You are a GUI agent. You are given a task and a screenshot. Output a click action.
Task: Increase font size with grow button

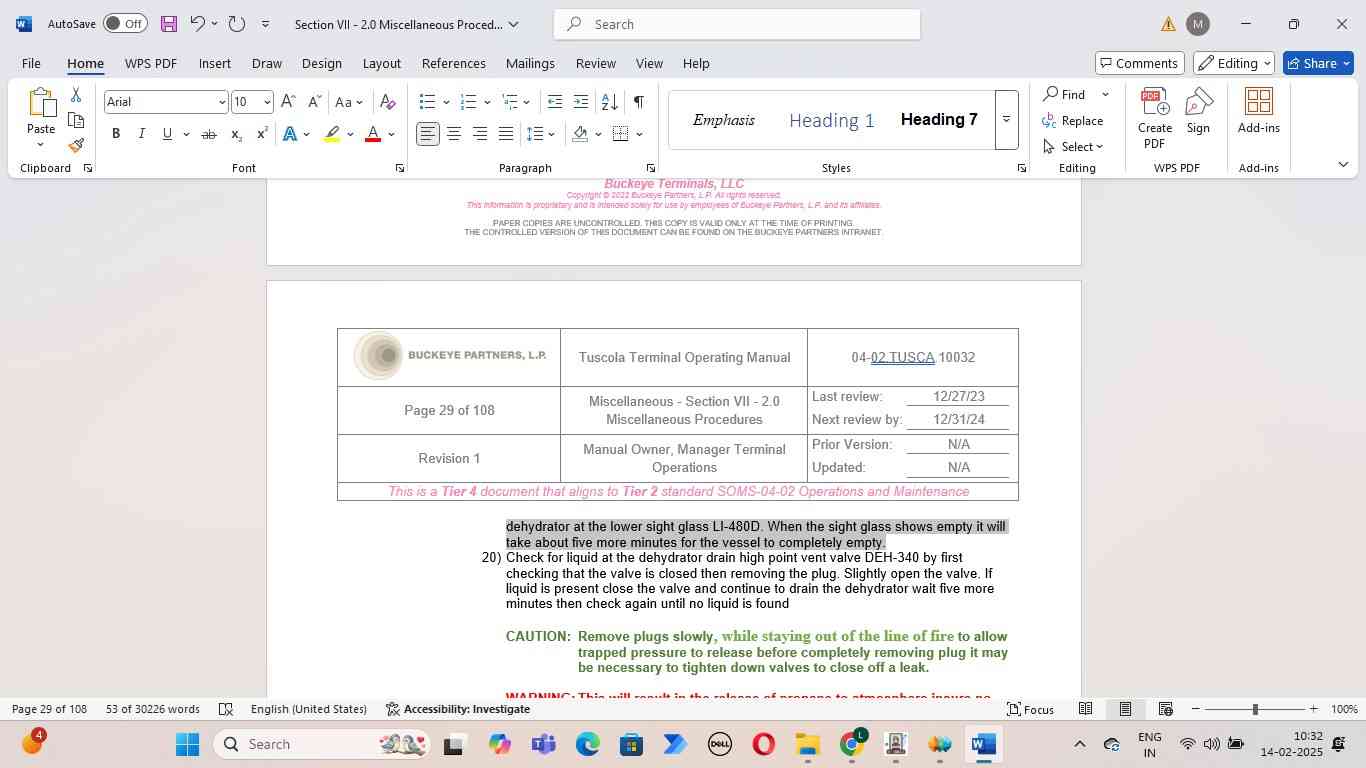point(288,102)
